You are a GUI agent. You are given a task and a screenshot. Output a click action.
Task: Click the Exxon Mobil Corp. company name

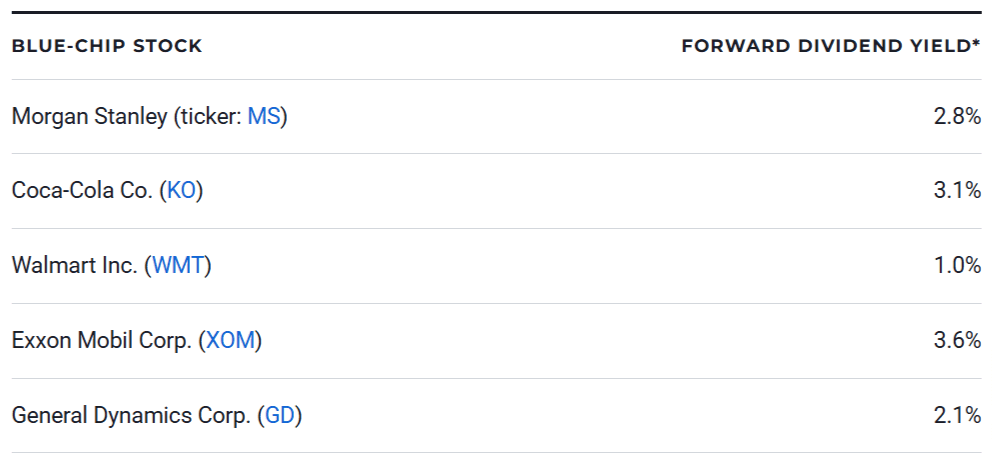click(101, 340)
